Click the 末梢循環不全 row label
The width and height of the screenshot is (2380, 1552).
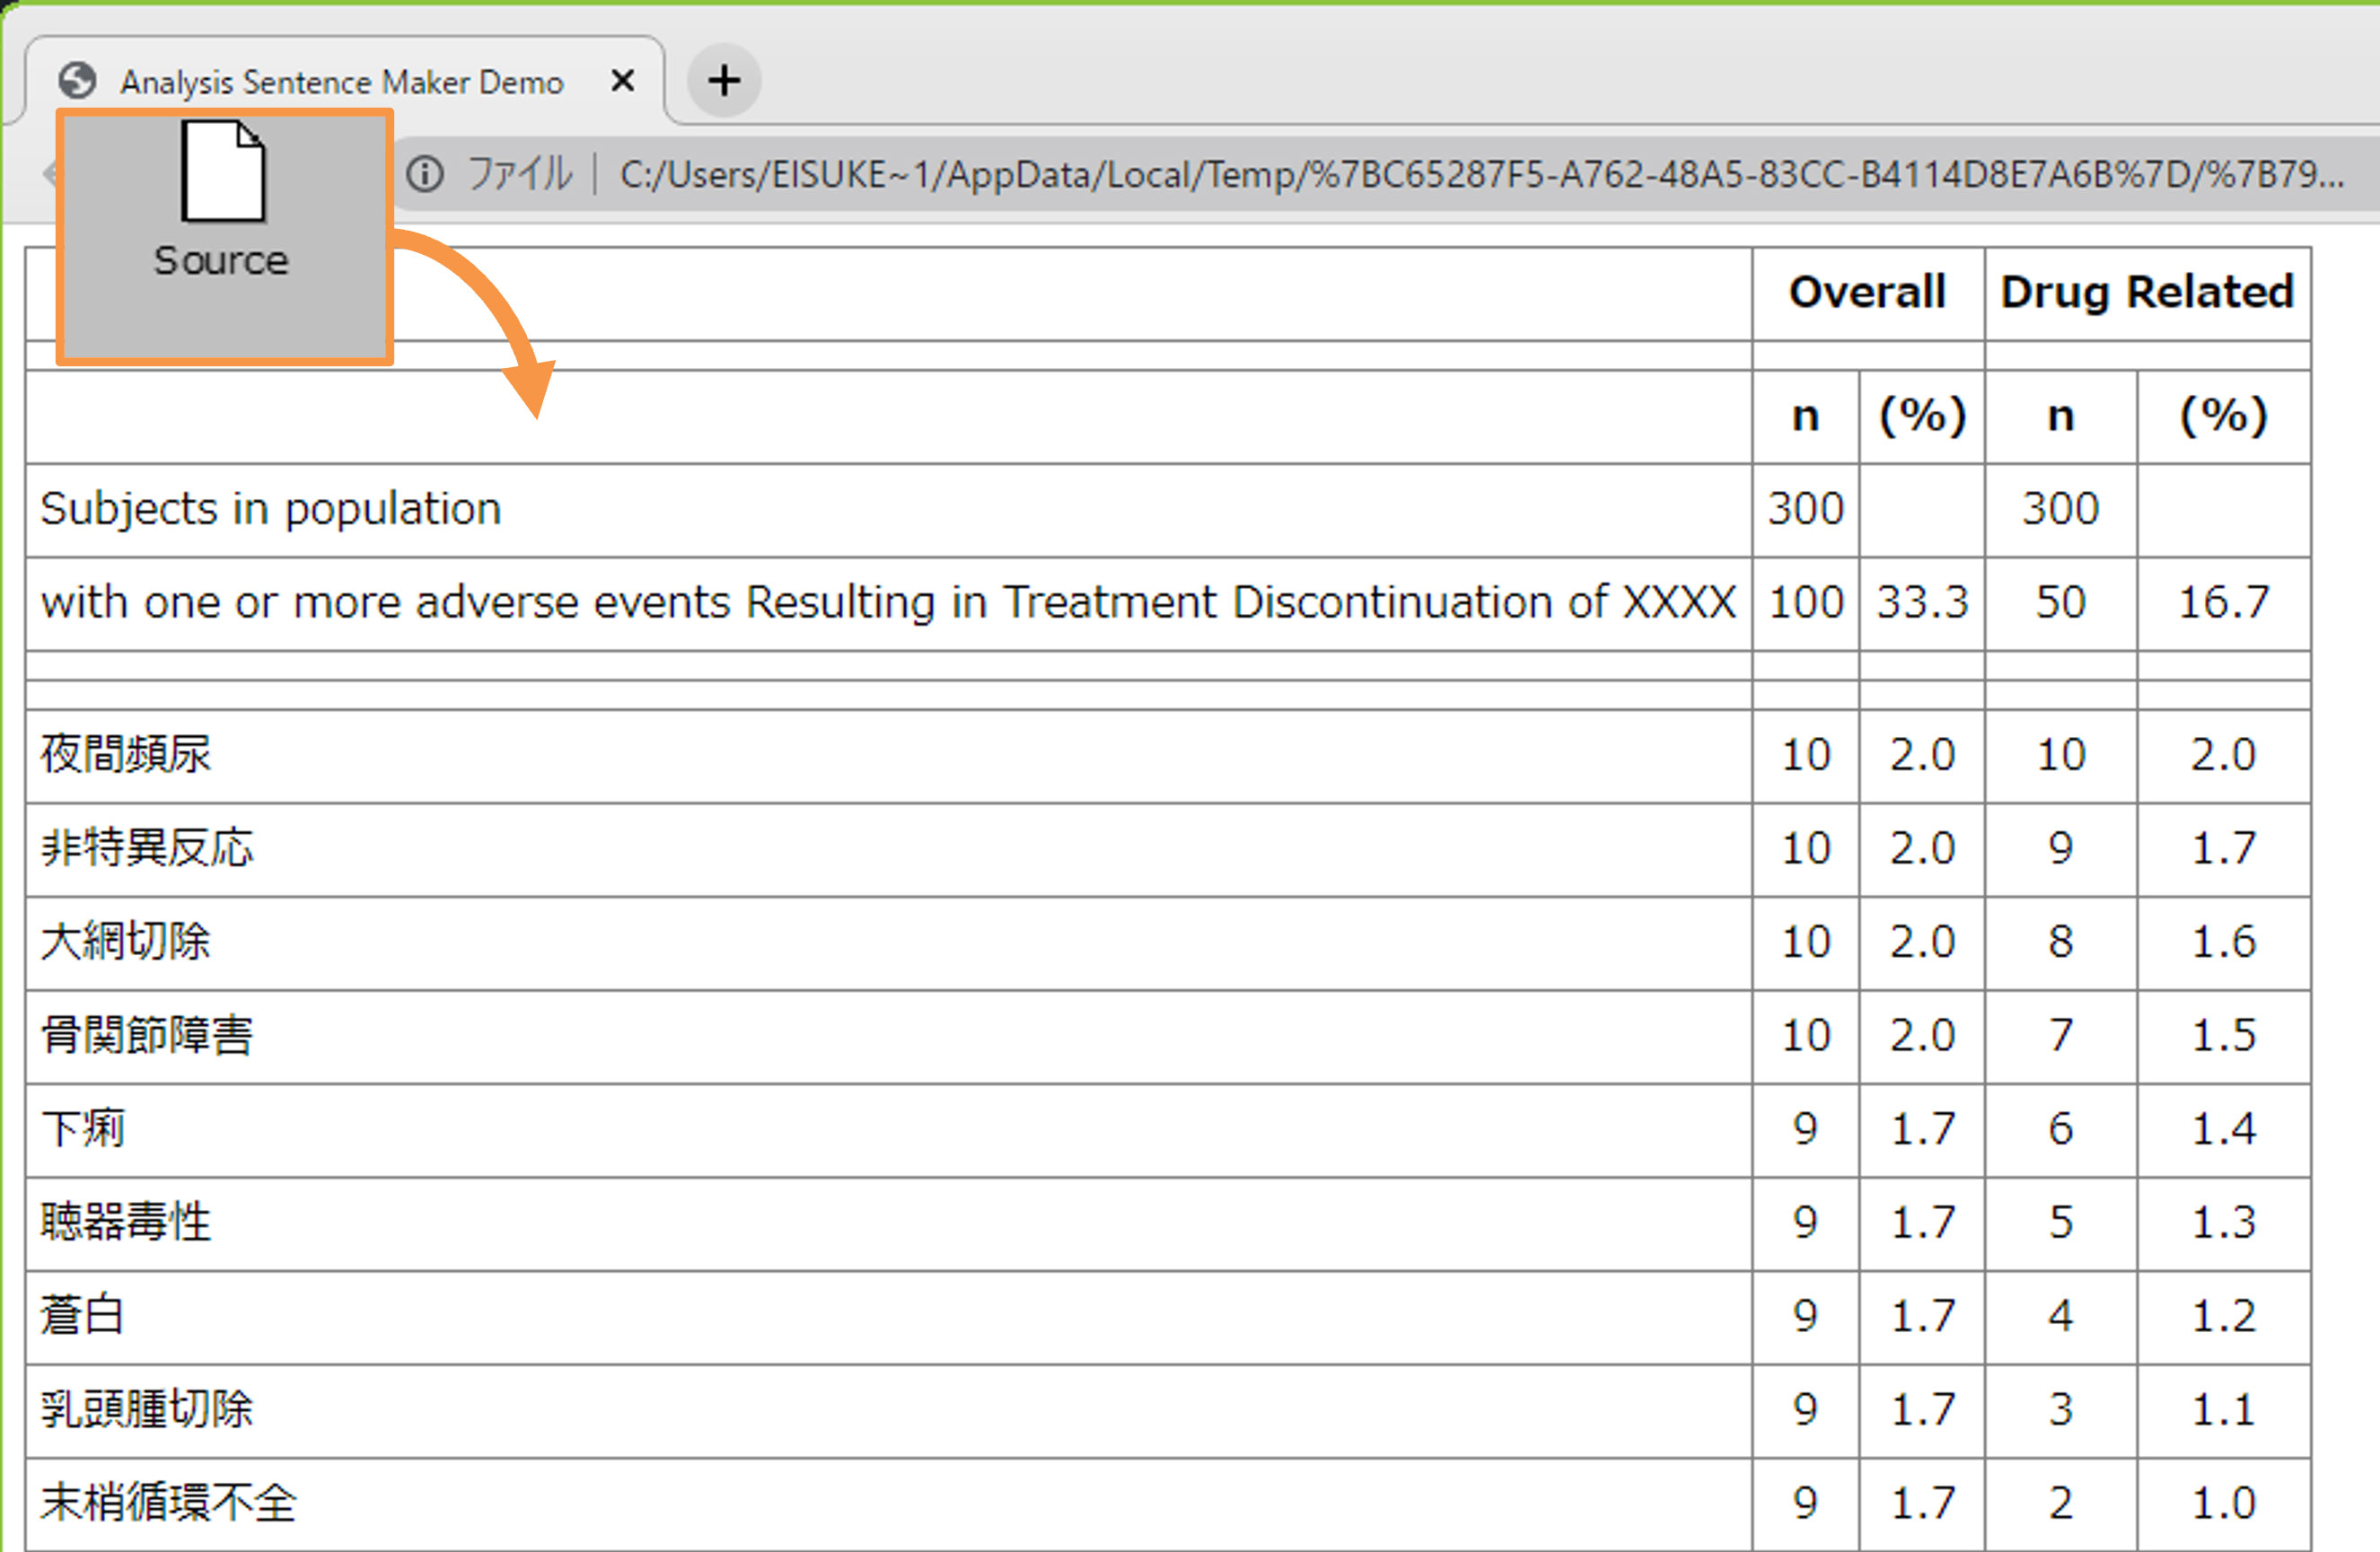click(x=168, y=1502)
